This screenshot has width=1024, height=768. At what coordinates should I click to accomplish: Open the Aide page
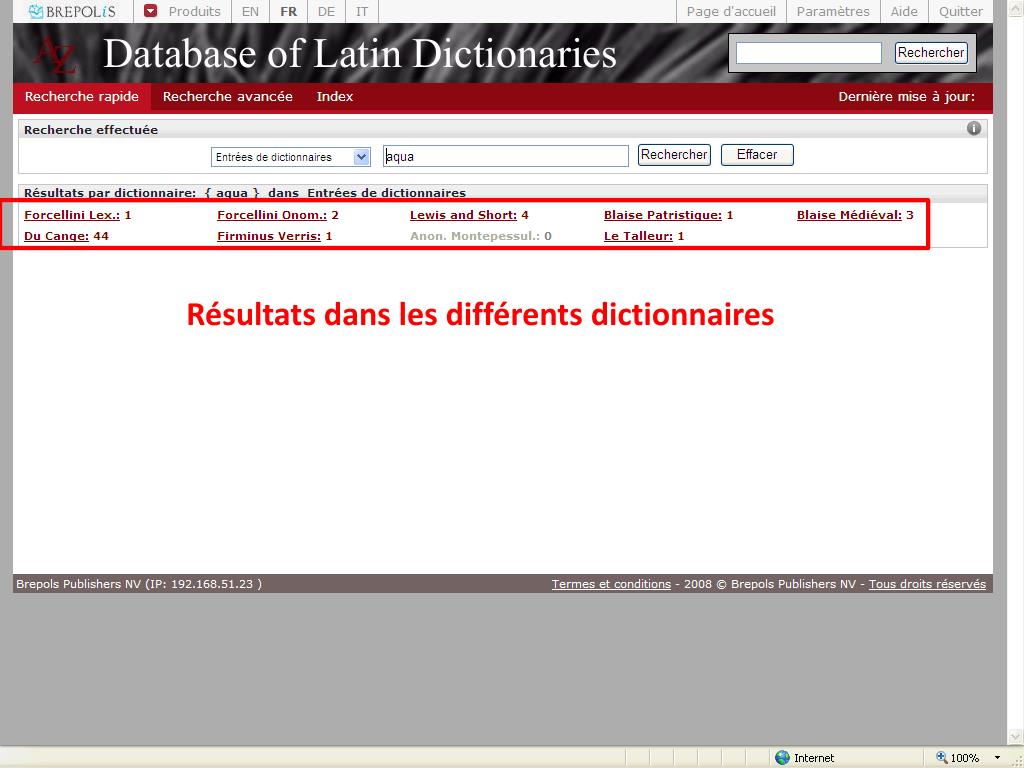(x=904, y=11)
